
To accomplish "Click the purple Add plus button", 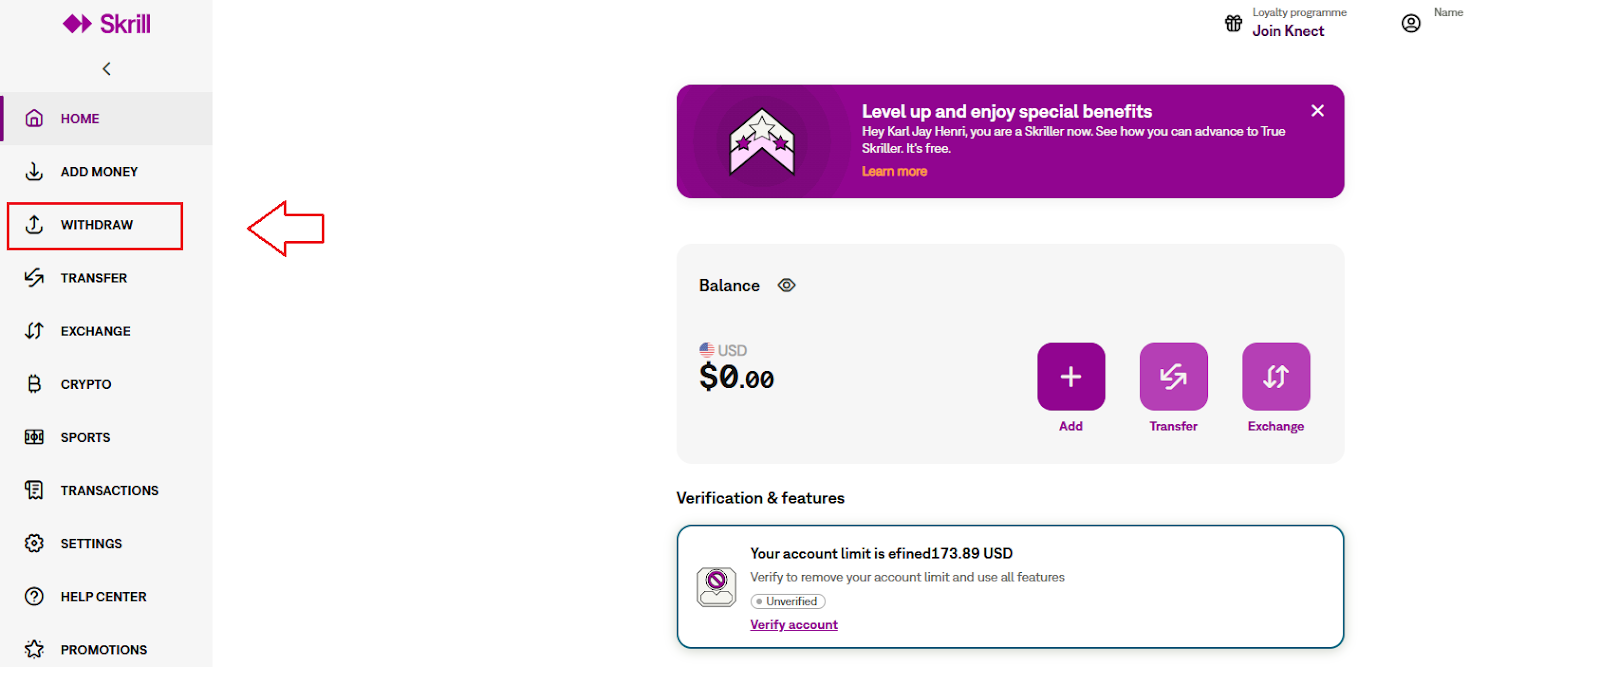I will (x=1071, y=377).
